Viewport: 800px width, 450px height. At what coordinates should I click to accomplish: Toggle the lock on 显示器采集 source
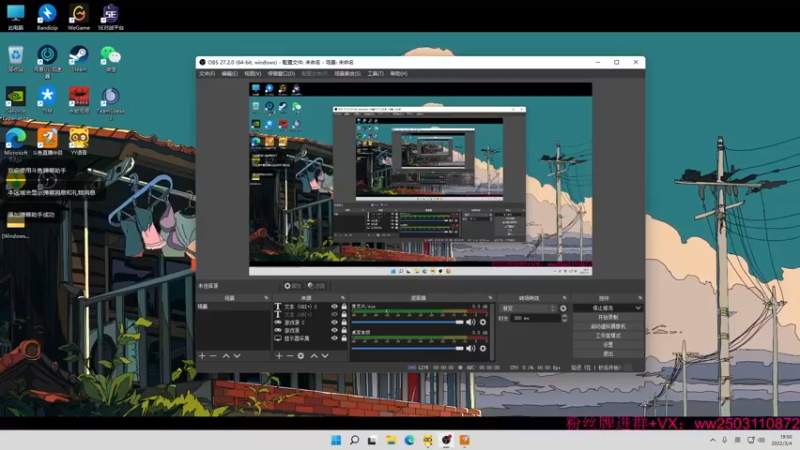[344, 338]
